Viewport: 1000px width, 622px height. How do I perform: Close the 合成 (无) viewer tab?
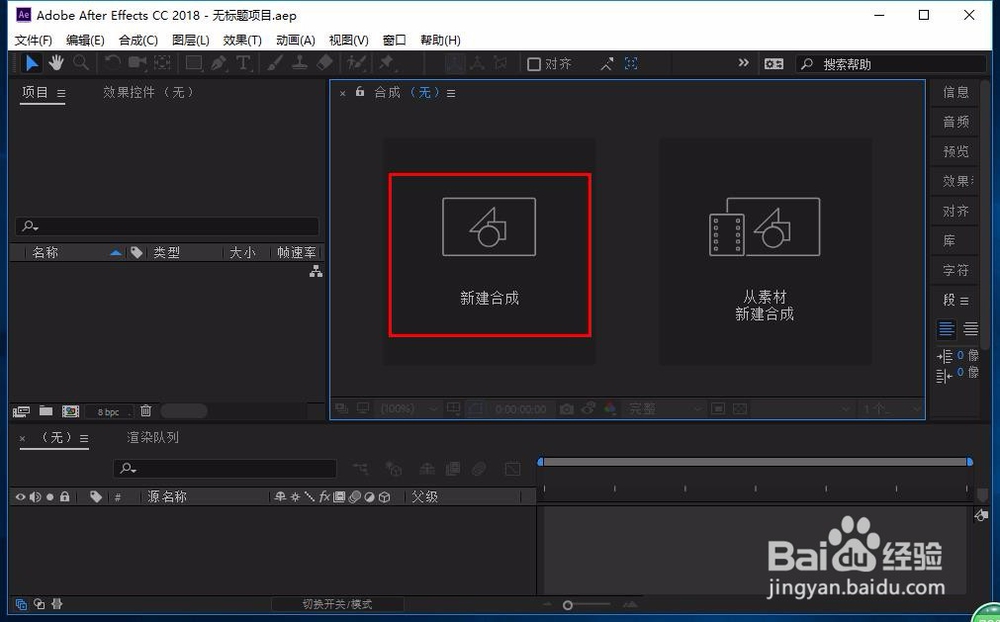[x=342, y=93]
